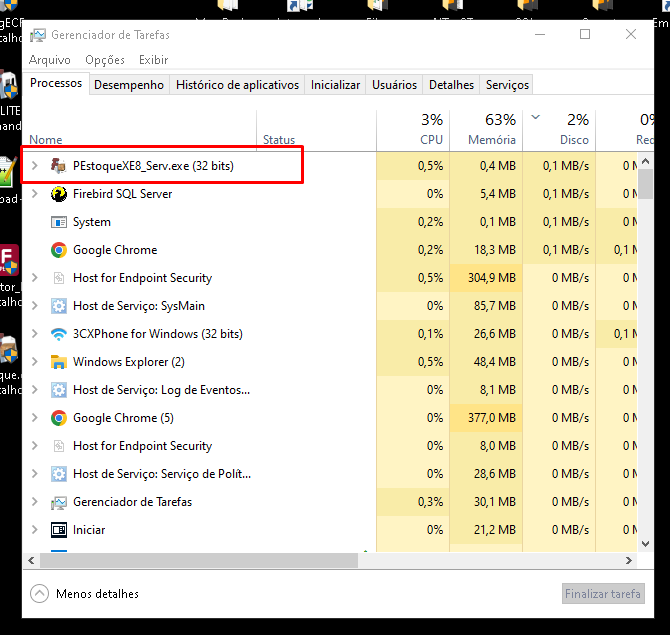Expand Windows Explorer (2) group

[x=35, y=362]
